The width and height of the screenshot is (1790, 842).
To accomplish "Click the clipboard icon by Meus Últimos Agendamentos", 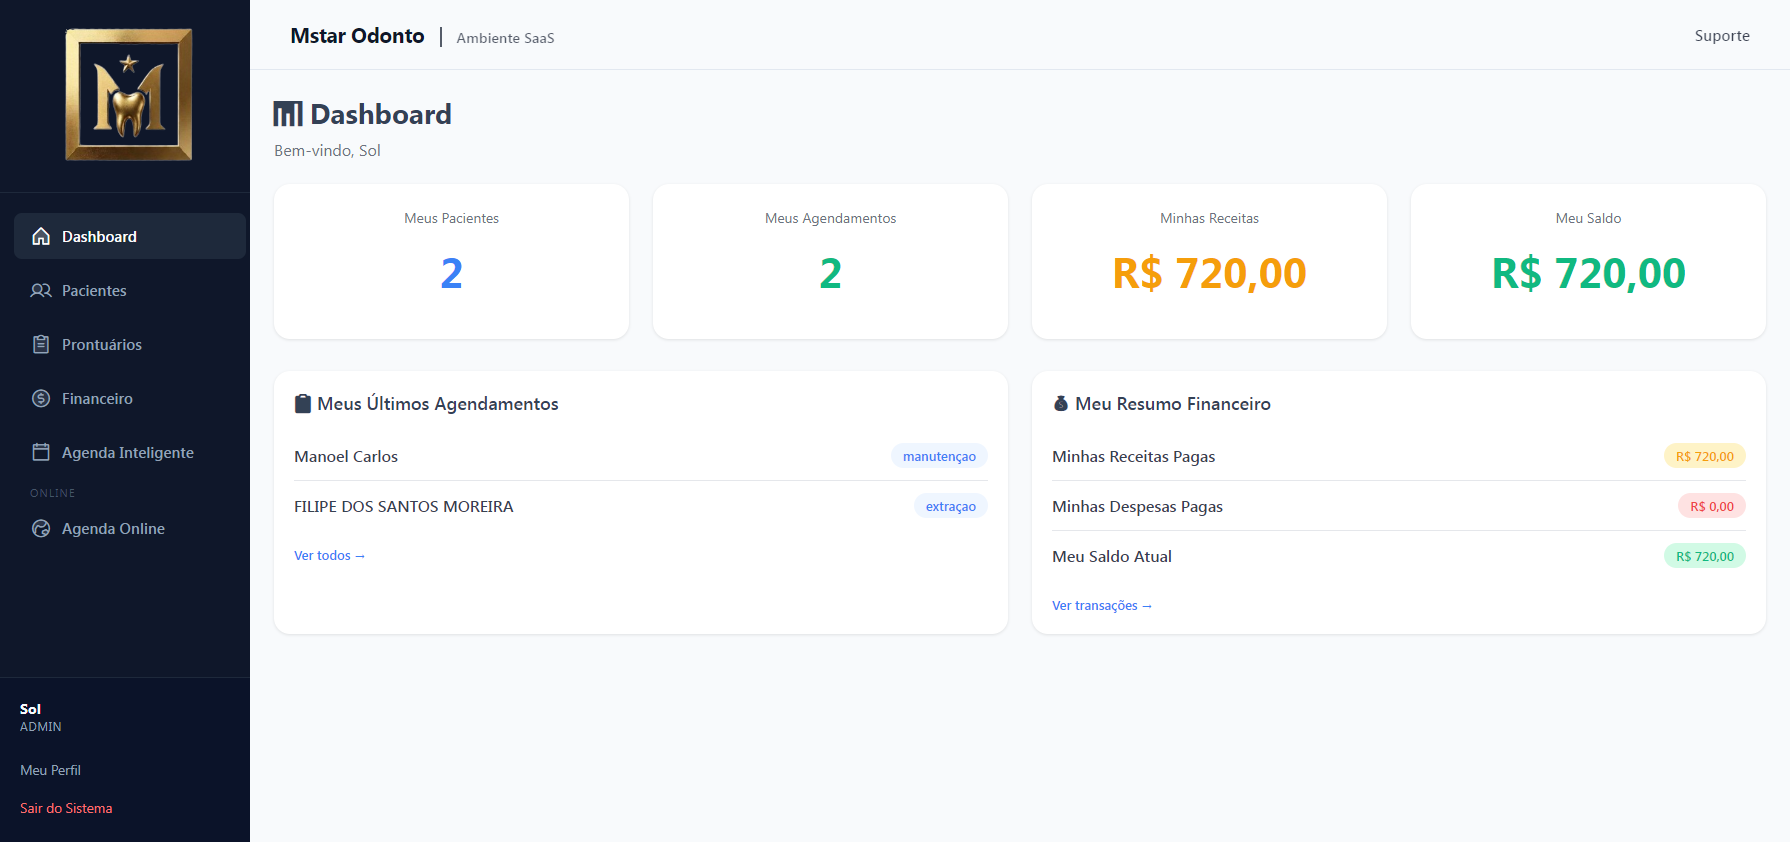I will pos(303,404).
